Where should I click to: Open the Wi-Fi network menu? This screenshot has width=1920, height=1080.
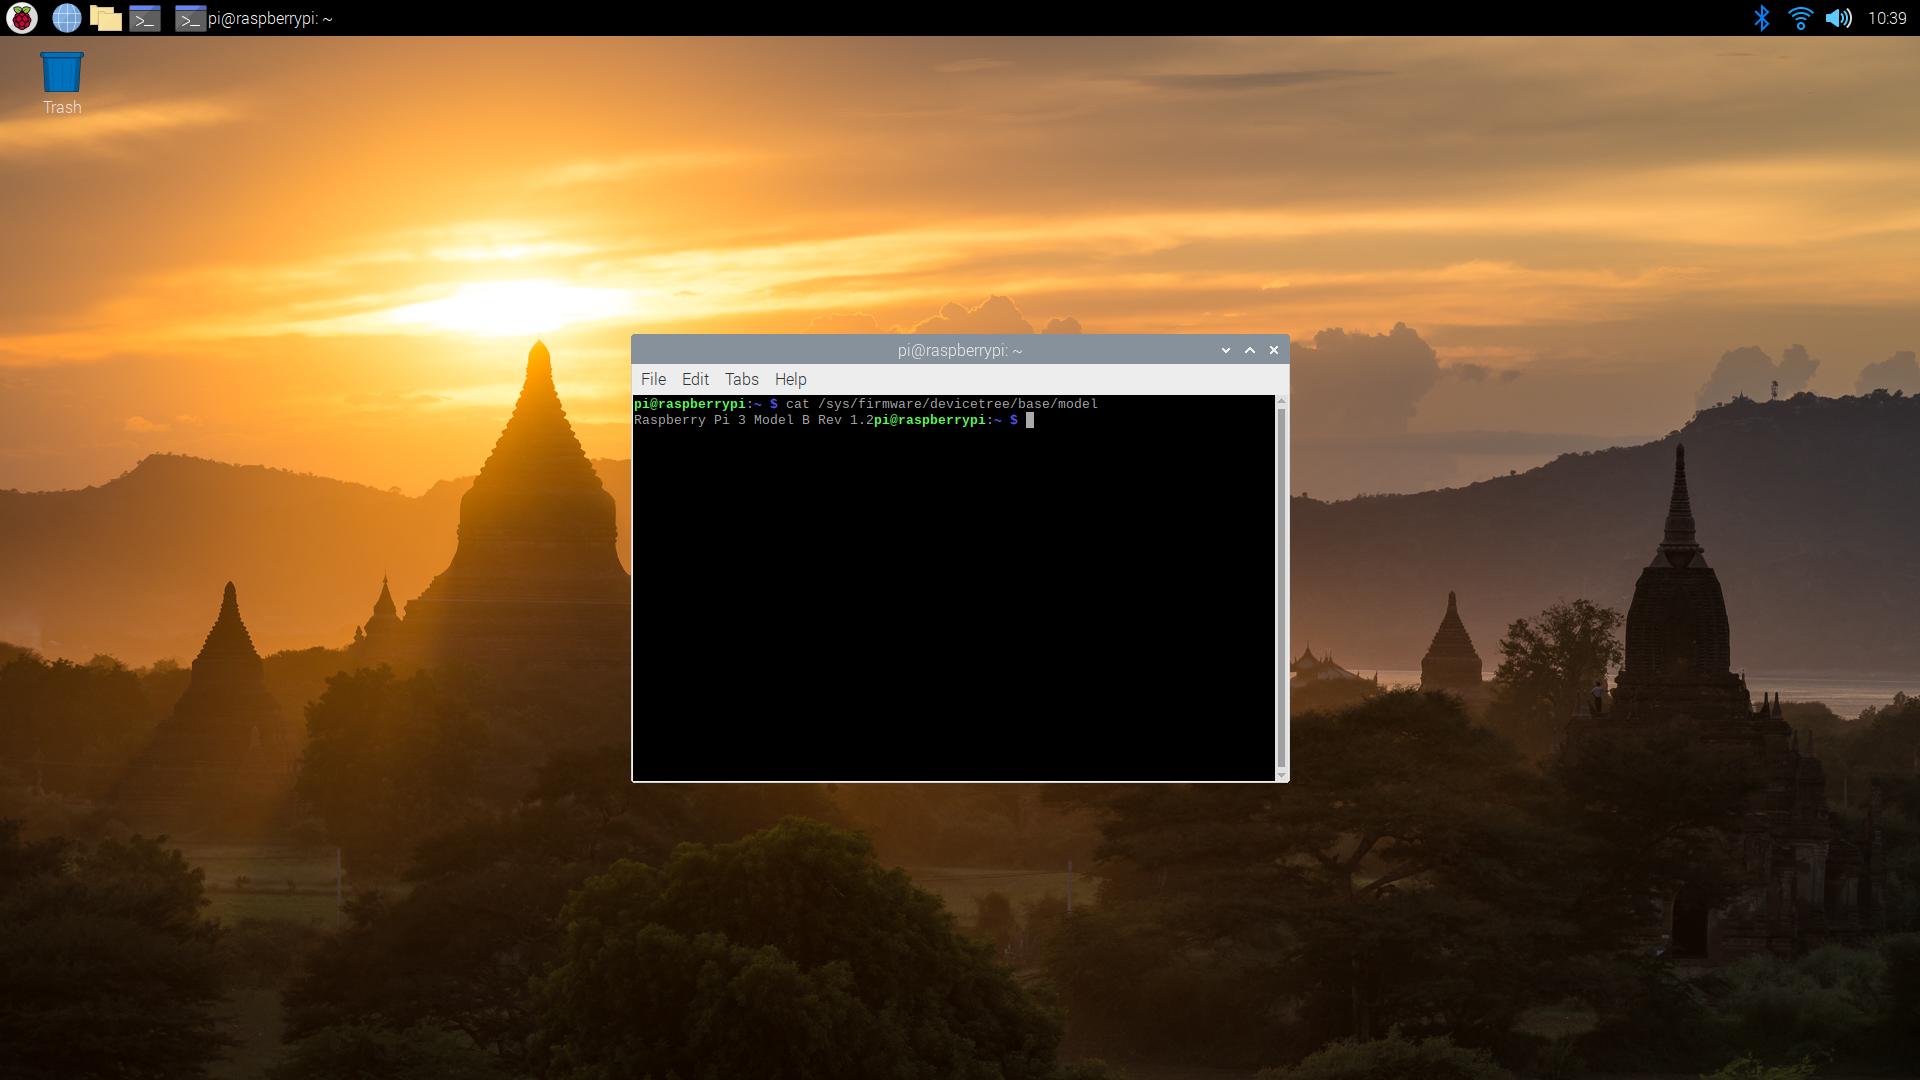(x=1800, y=18)
